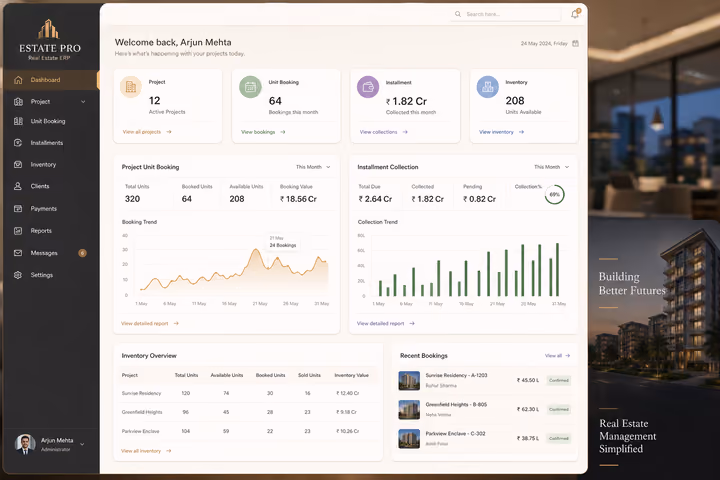Open the user account dropdown chevron
This screenshot has width=720, height=480.
pyautogui.click(x=82, y=444)
